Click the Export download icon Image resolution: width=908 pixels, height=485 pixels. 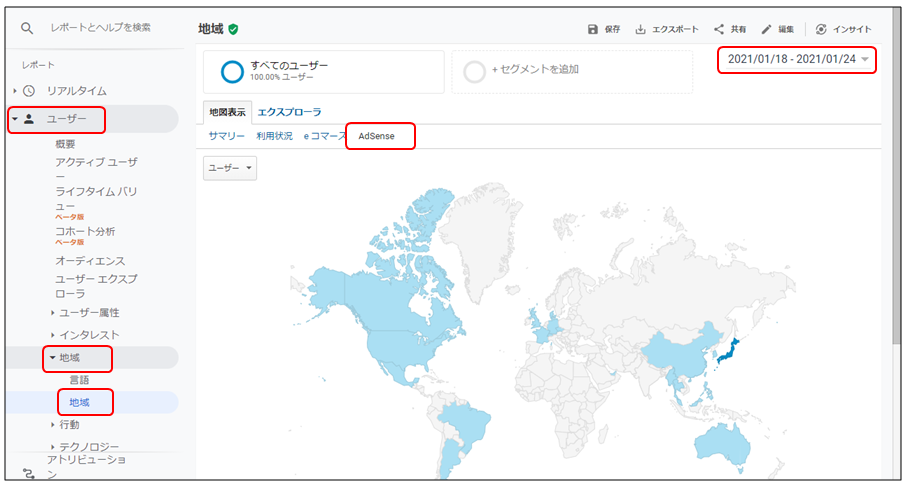[x=640, y=30]
